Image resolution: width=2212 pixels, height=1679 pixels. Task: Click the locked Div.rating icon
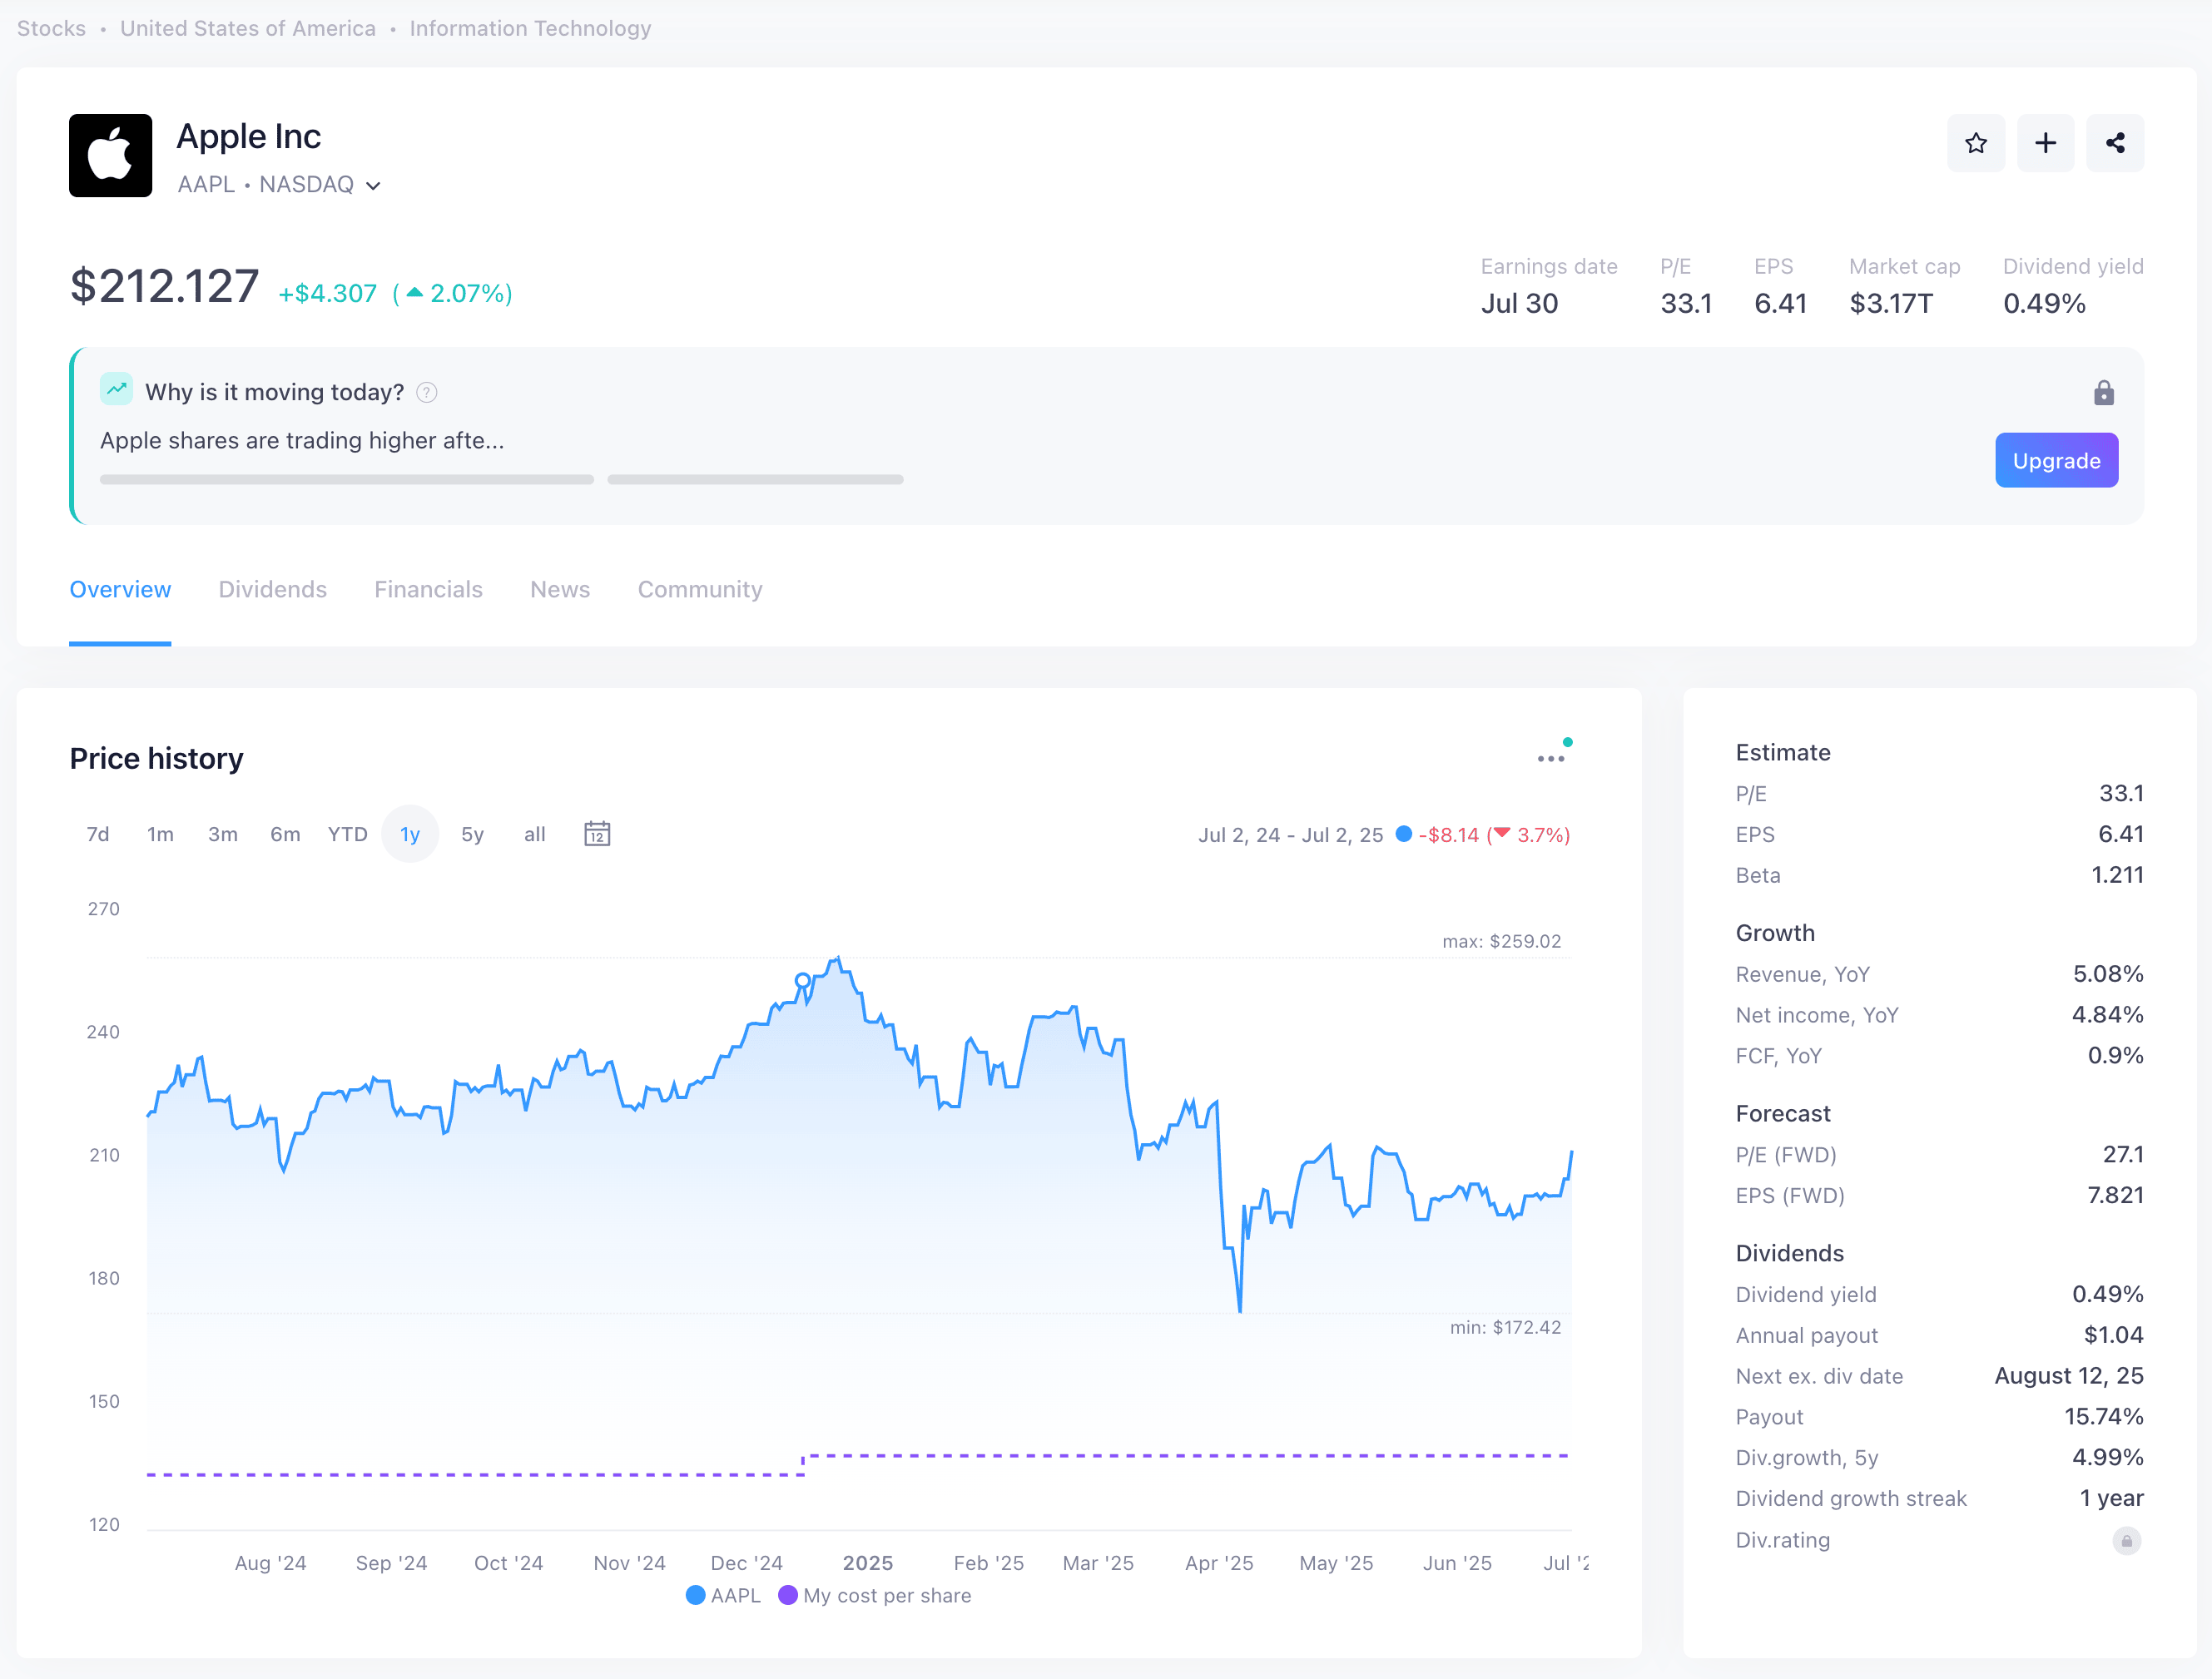pos(2126,1540)
